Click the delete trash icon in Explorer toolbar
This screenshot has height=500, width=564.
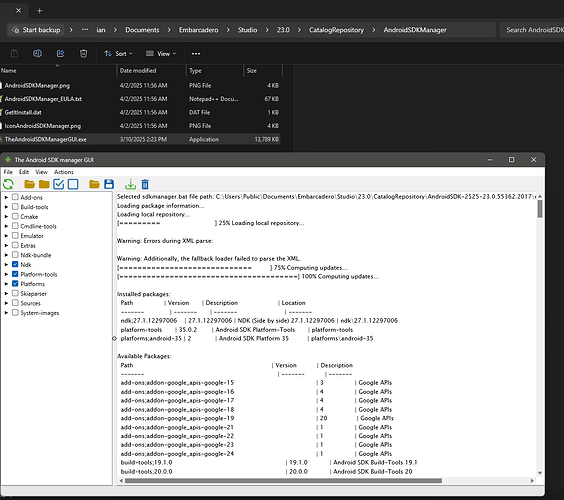pyautogui.click(x=83, y=54)
